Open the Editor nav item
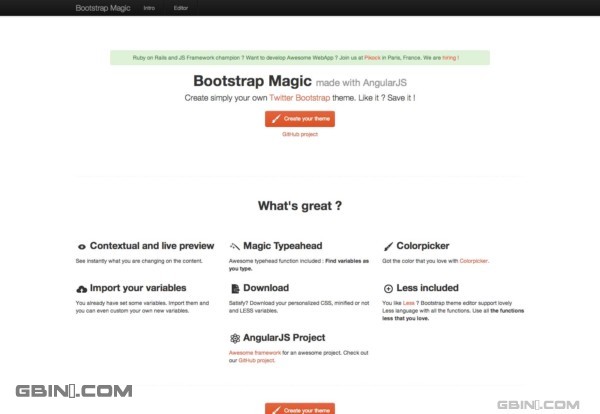This screenshot has height=414, width=600. pos(181,8)
